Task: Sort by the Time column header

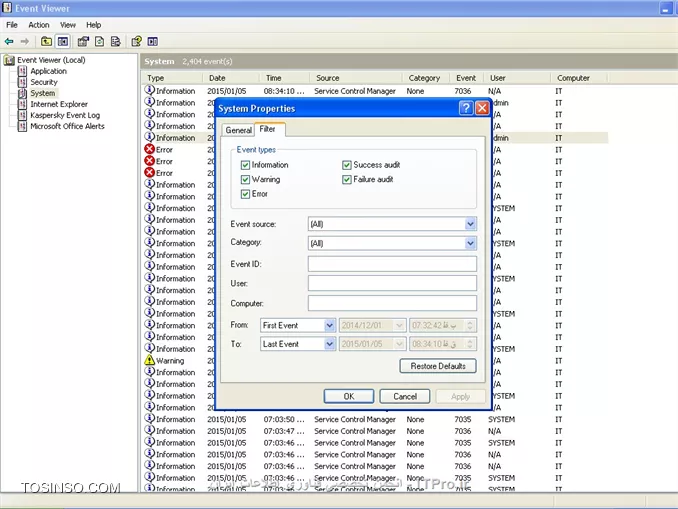Action: click(x=285, y=78)
